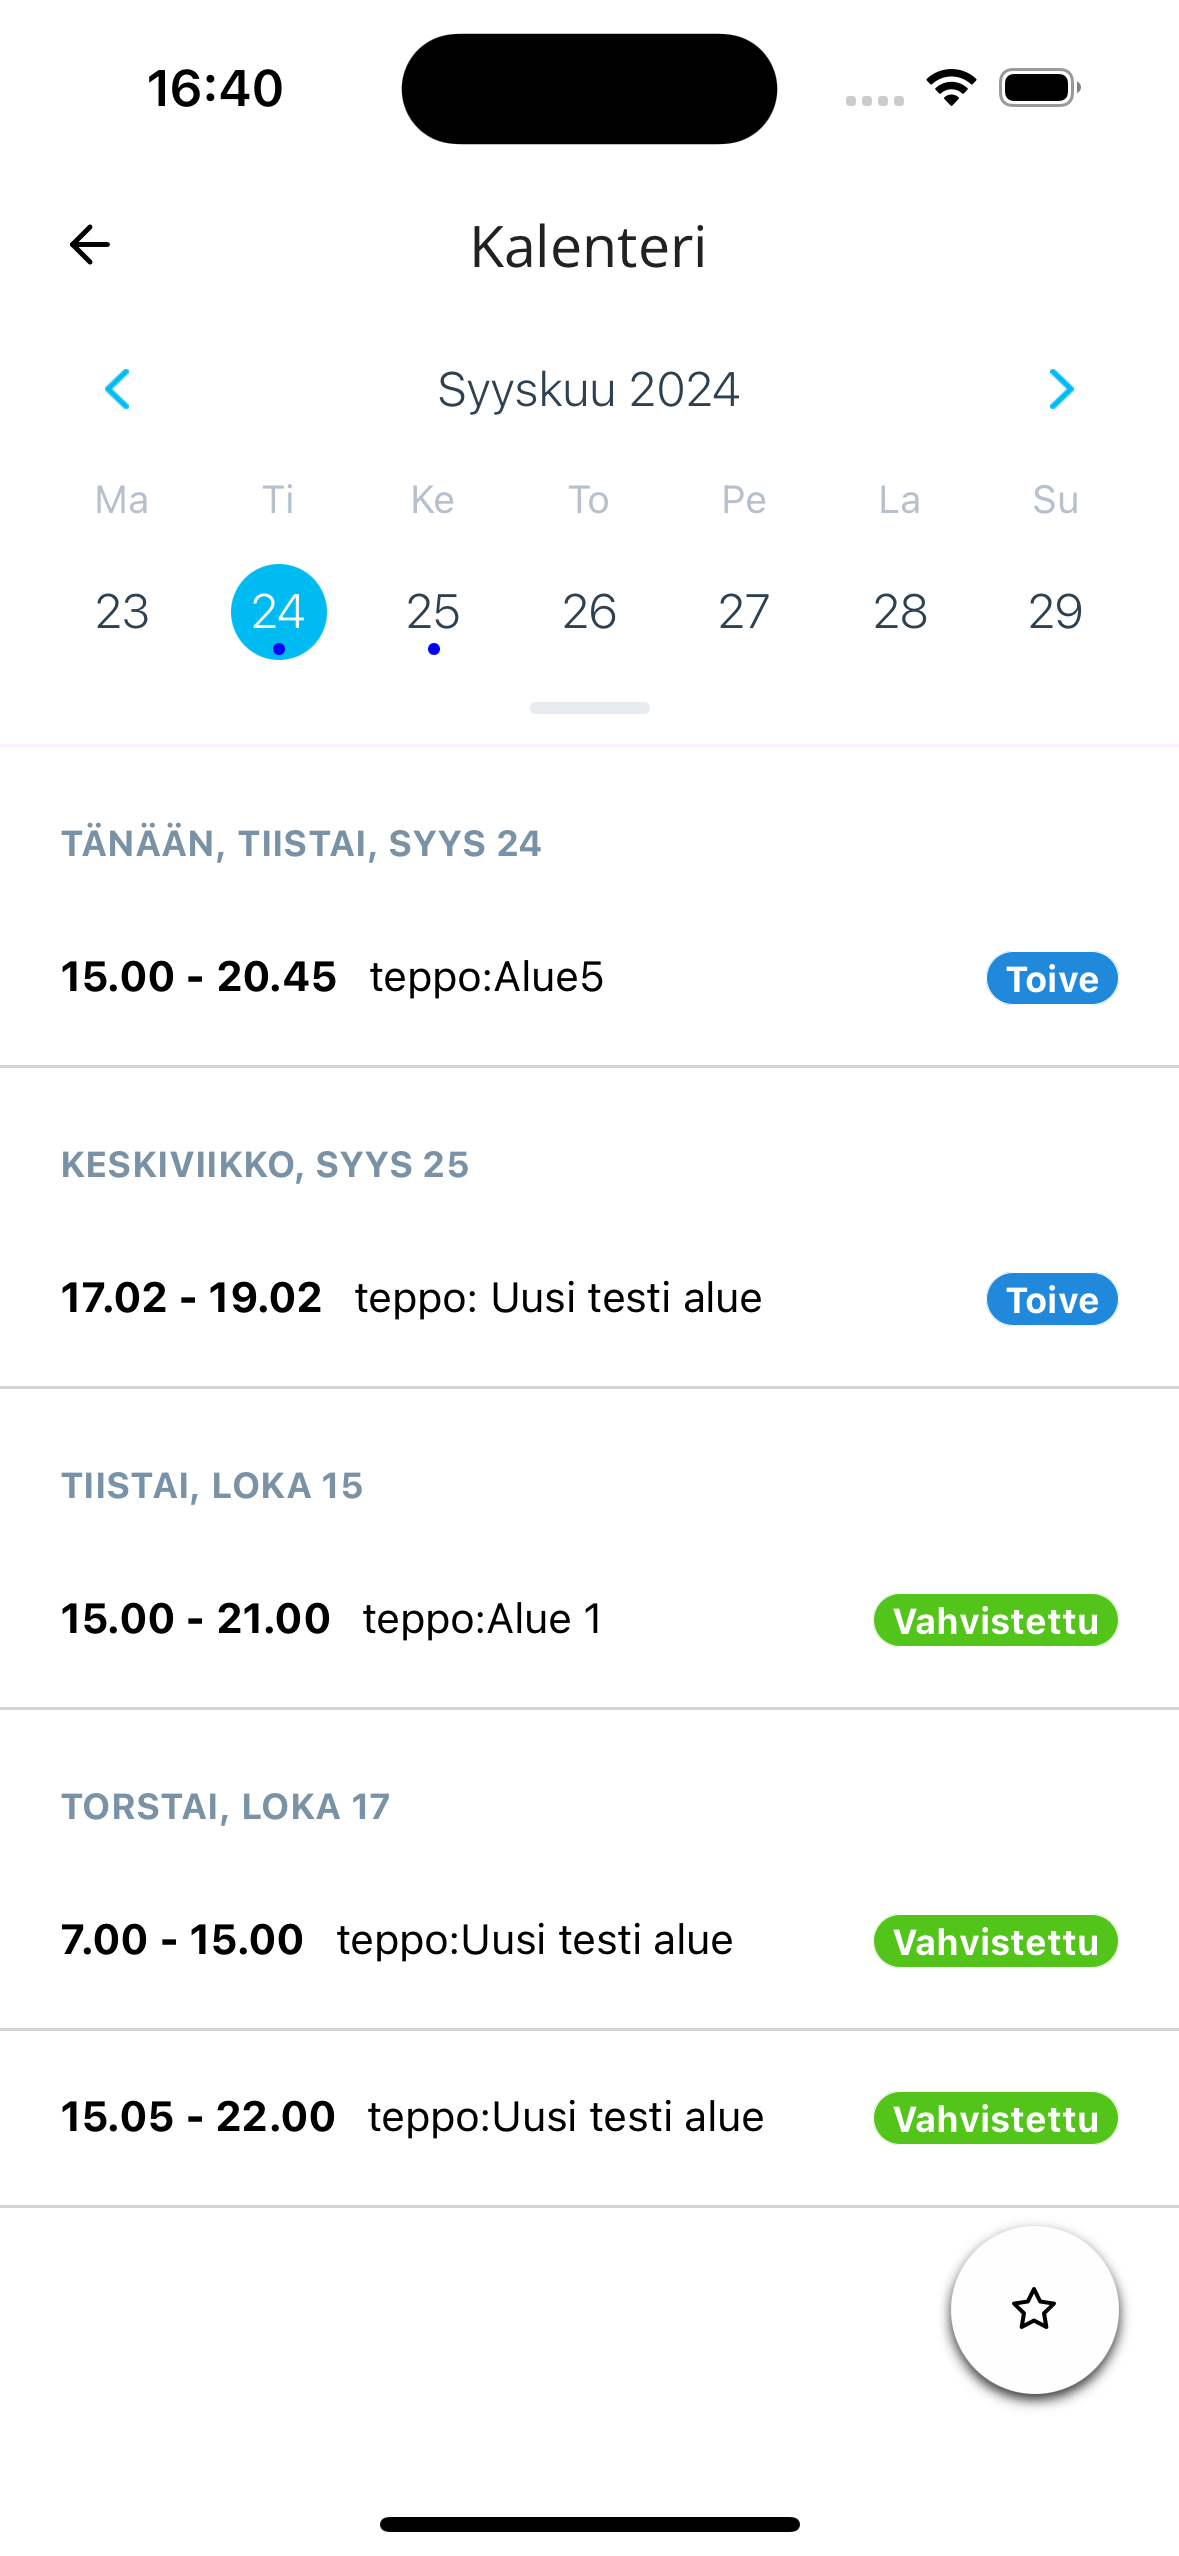Tap the battery status icon

pos(1039,88)
